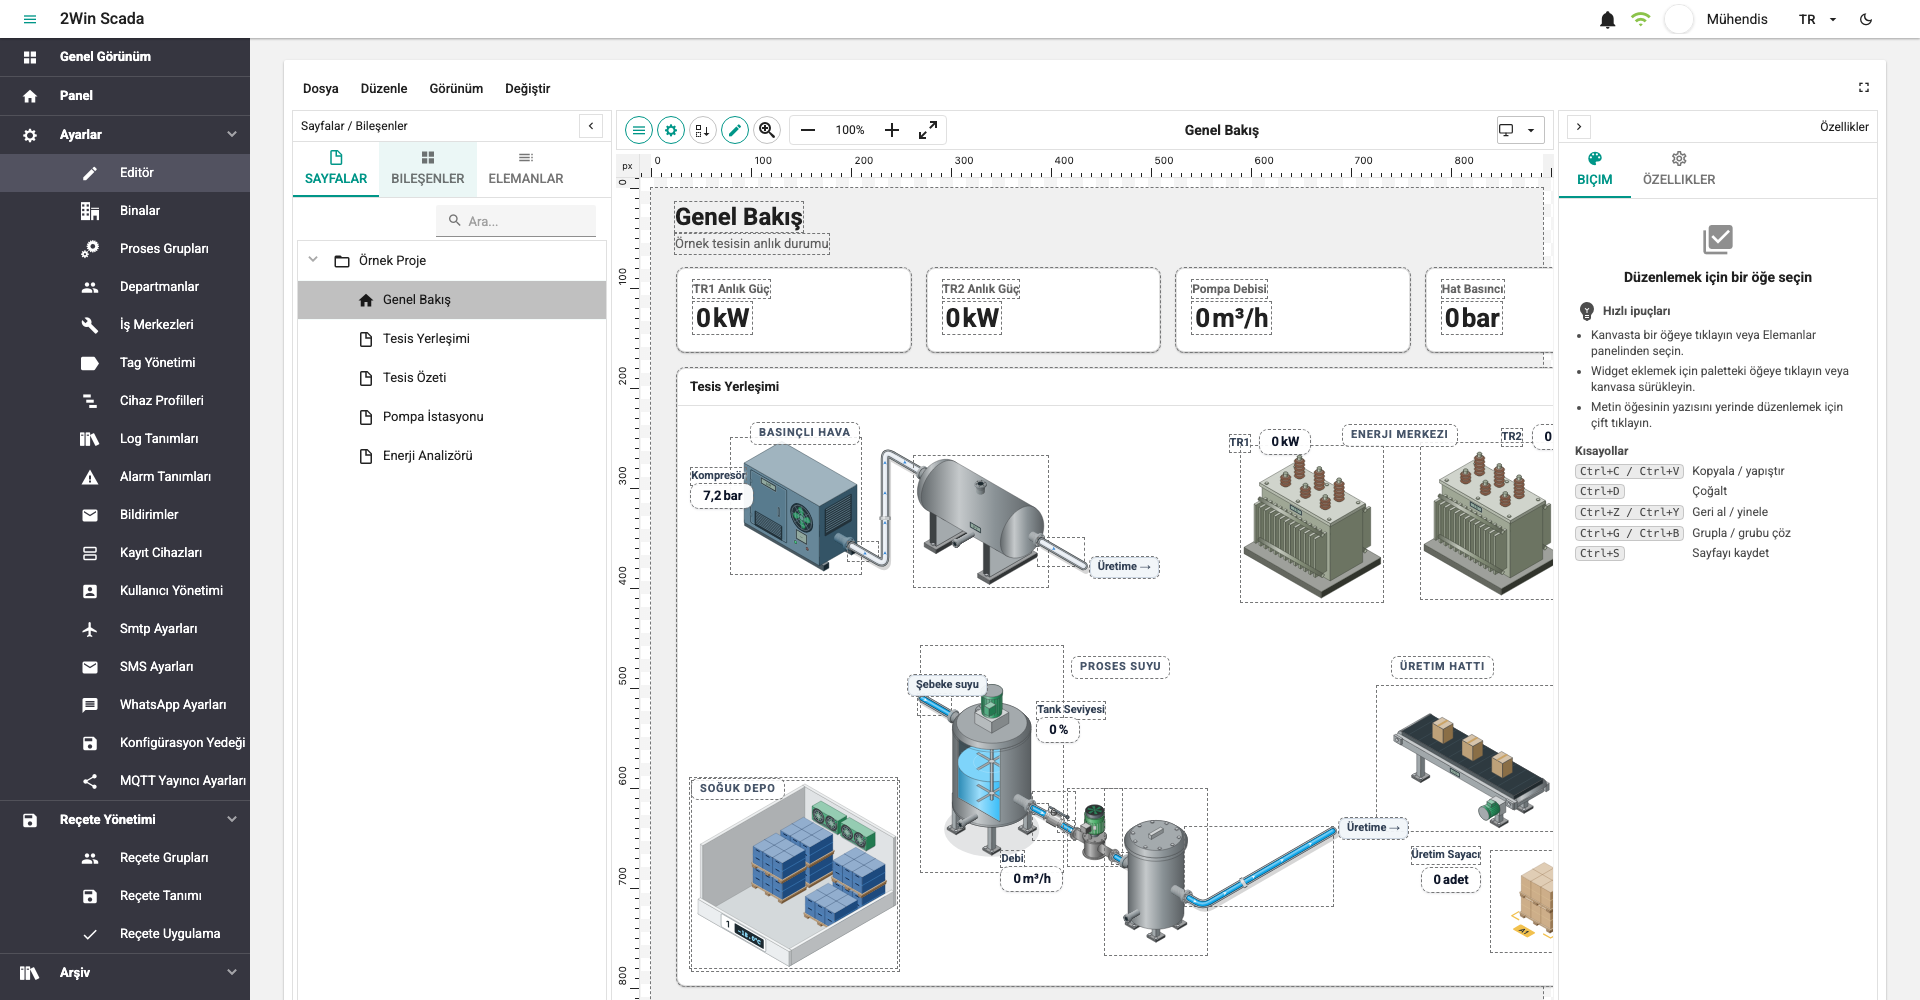Click the magnifier zoom-in toolbar icon
This screenshot has width=1920, height=1000.
coord(767,130)
